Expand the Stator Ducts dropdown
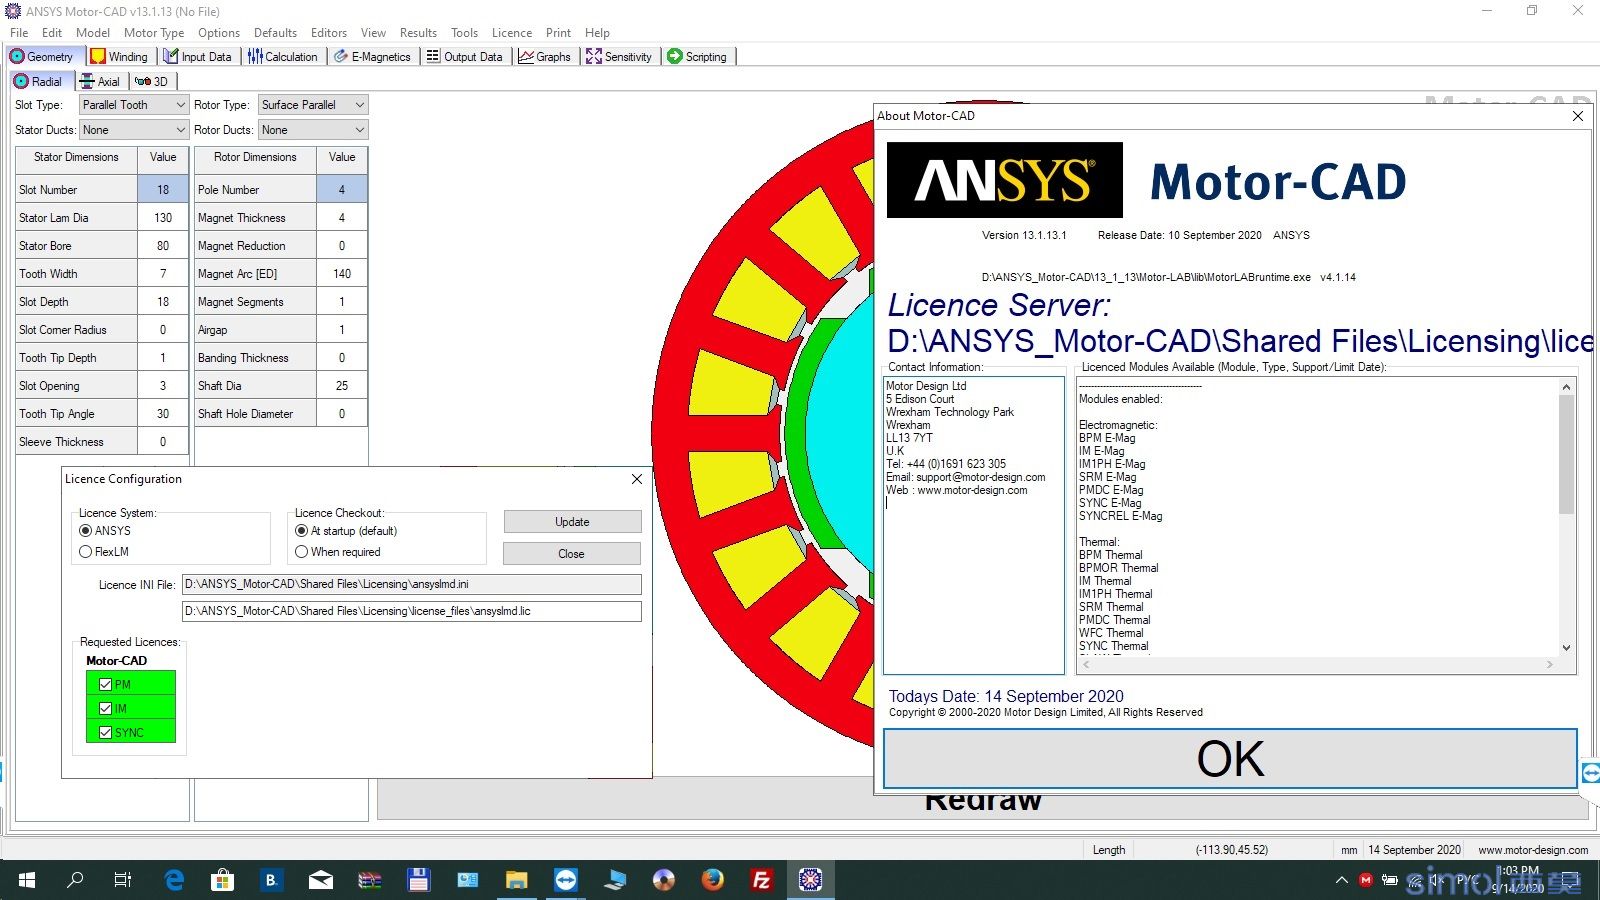The width and height of the screenshot is (1600, 900). point(180,130)
